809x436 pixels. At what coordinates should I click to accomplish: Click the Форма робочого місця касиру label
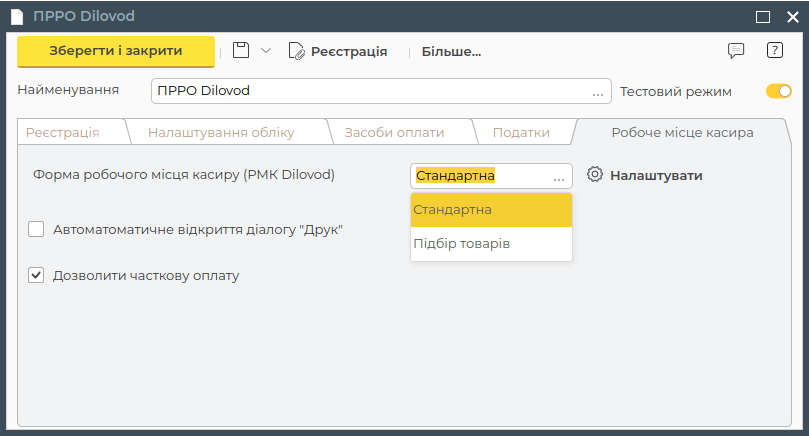click(184, 175)
